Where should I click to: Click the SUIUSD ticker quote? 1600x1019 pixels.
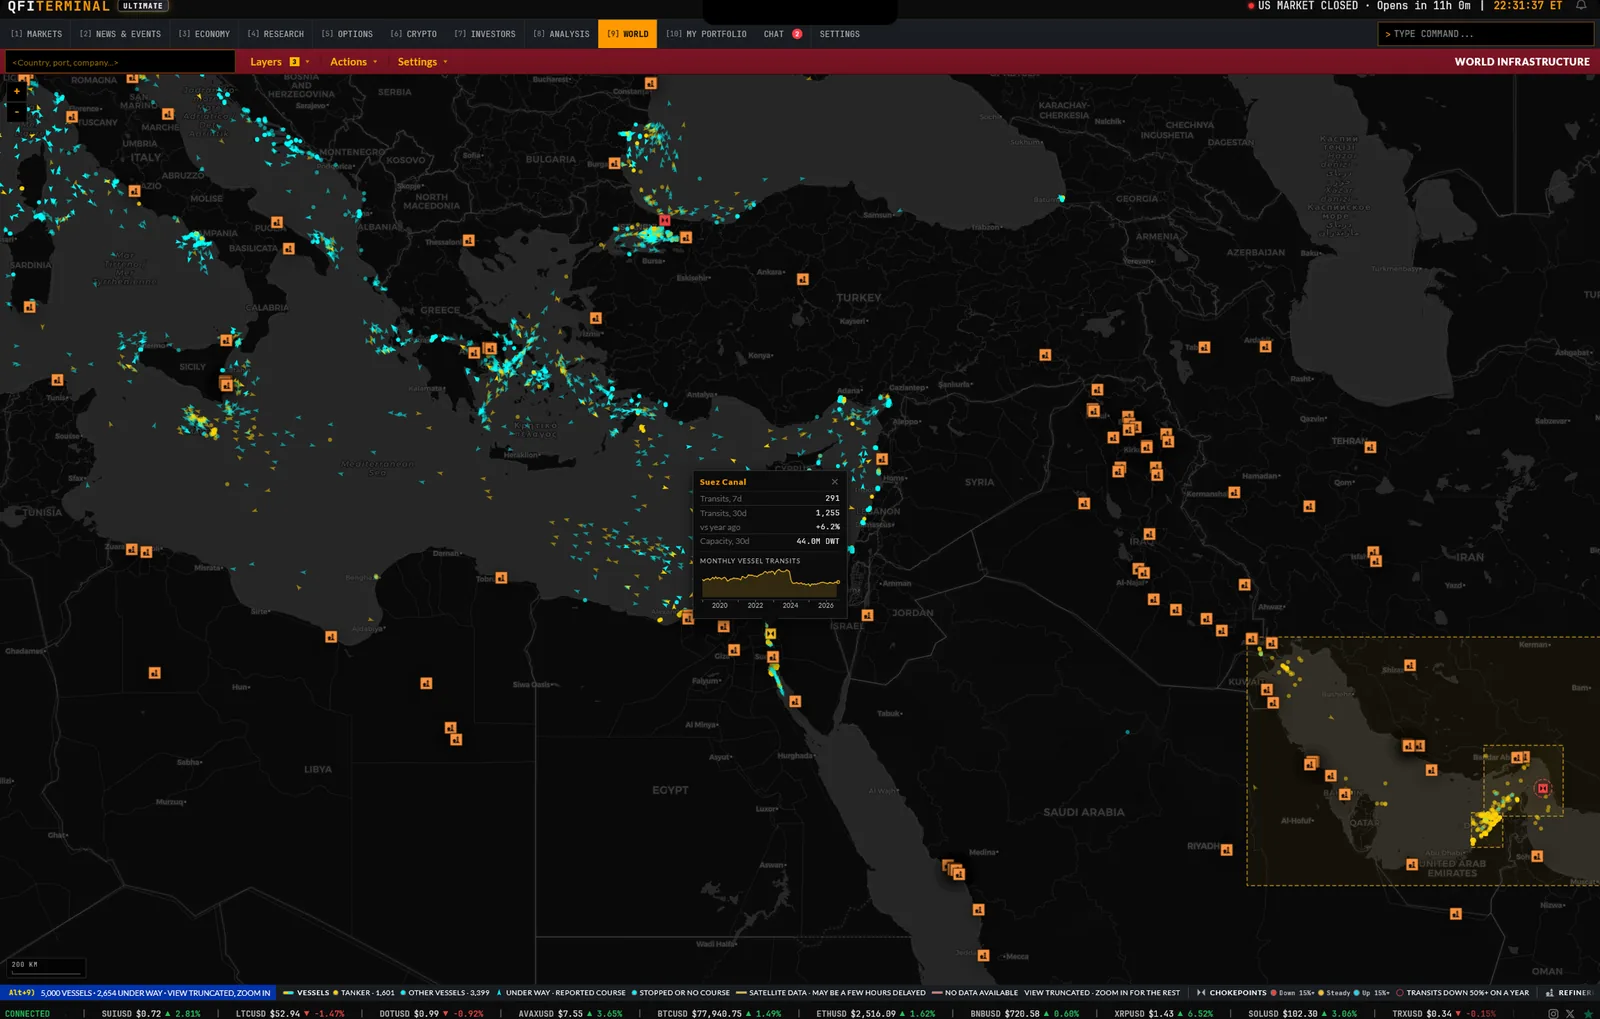[151, 1013]
